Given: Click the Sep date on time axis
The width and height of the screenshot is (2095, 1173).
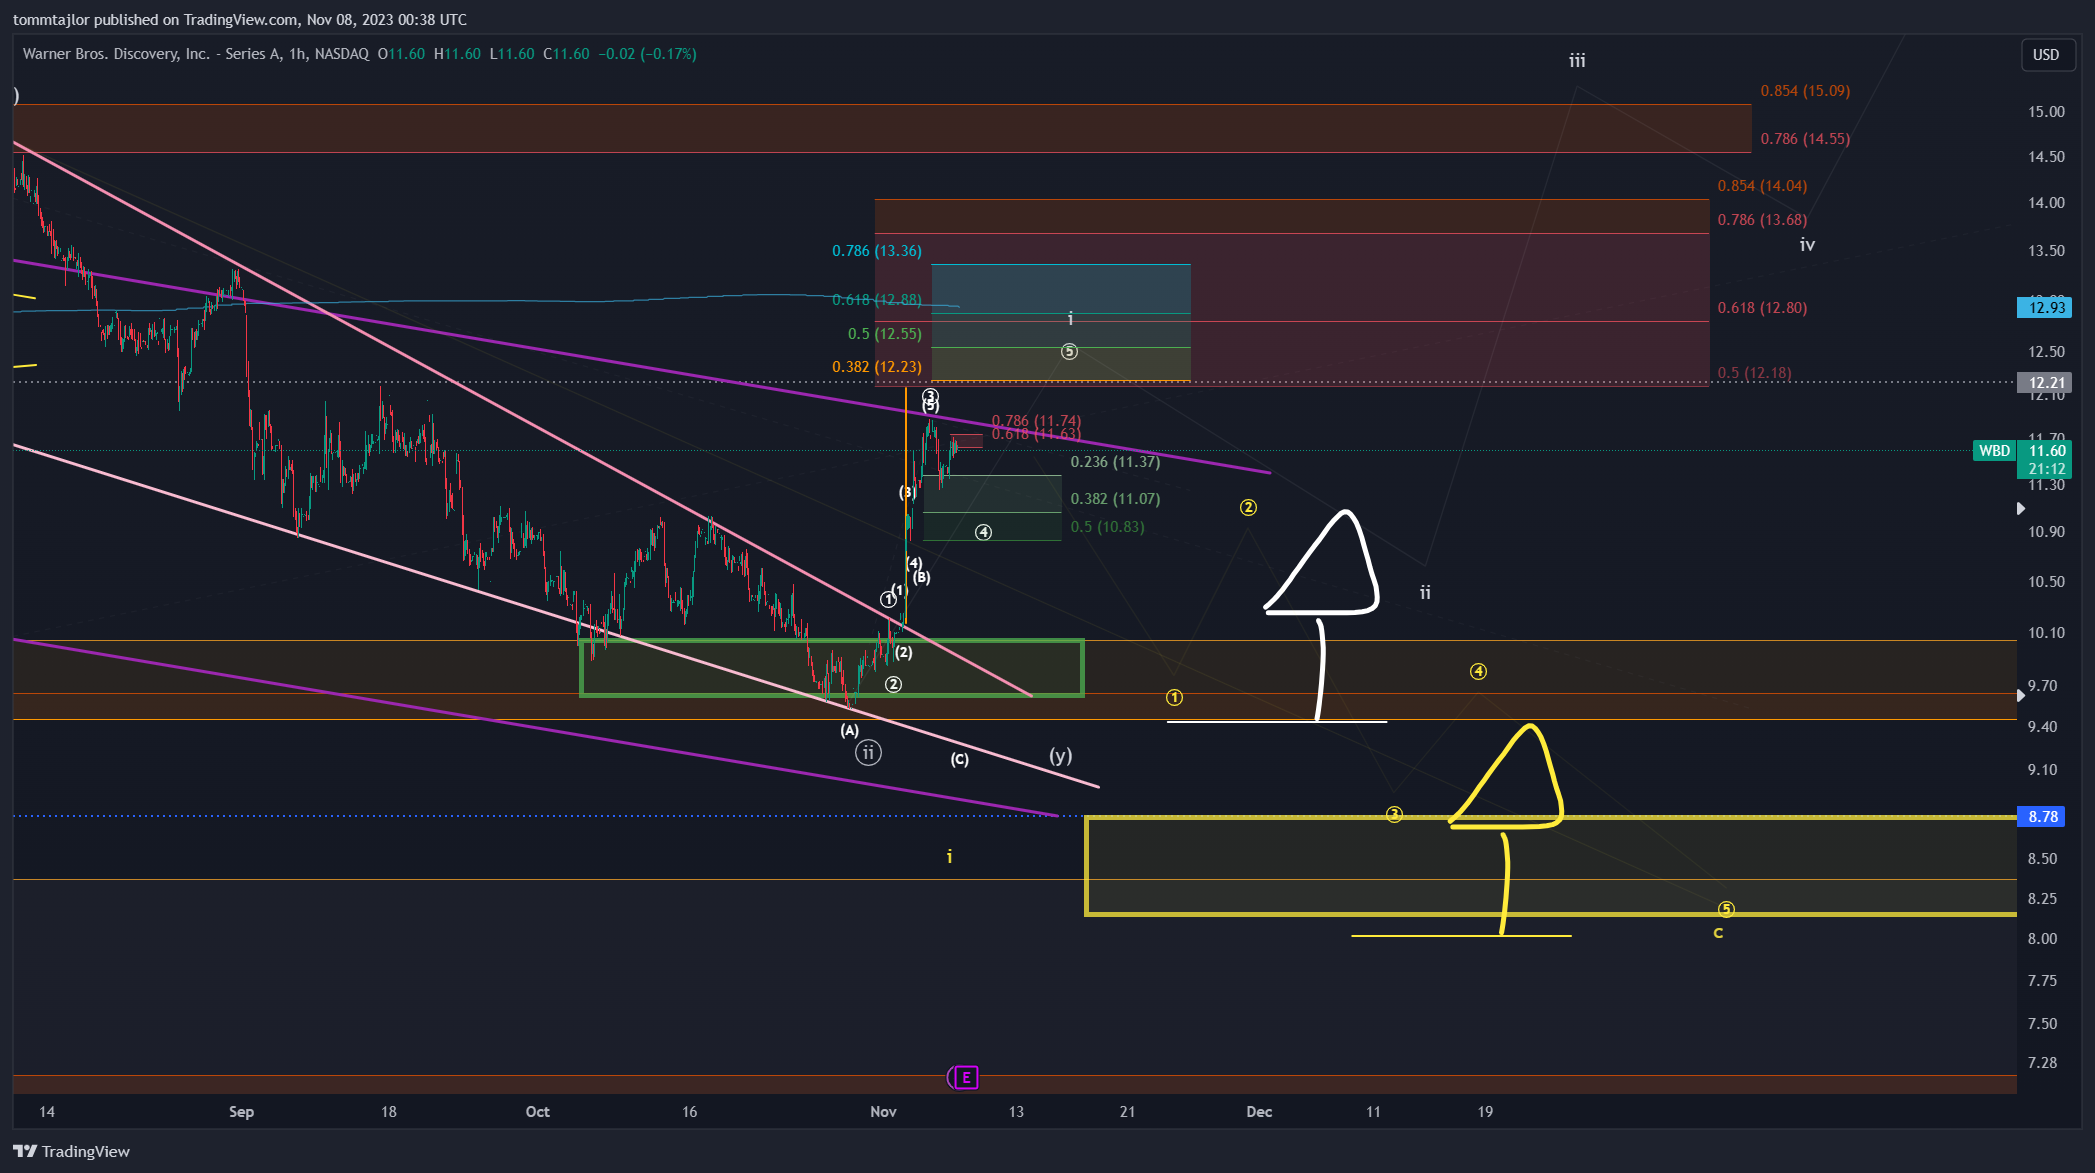Looking at the screenshot, I should click(x=241, y=1112).
